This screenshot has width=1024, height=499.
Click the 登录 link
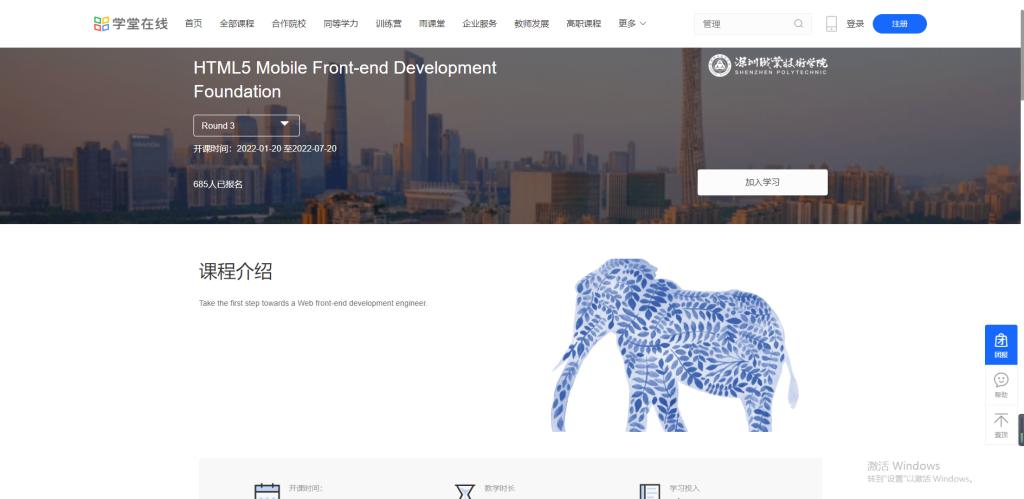click(855, 24)
